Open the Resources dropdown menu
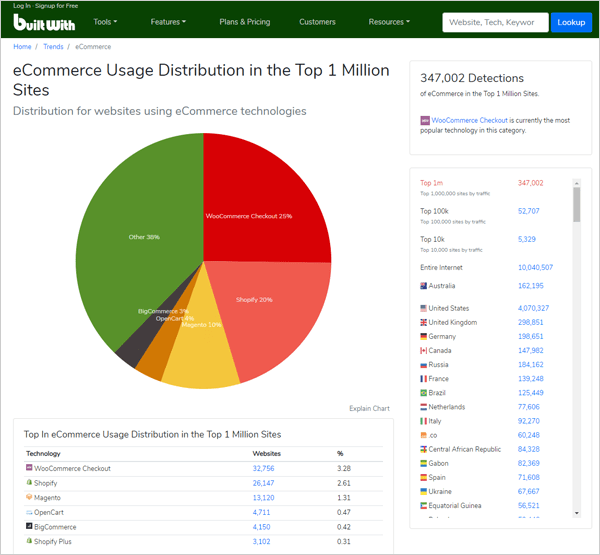600x555 pixels. 389,22
